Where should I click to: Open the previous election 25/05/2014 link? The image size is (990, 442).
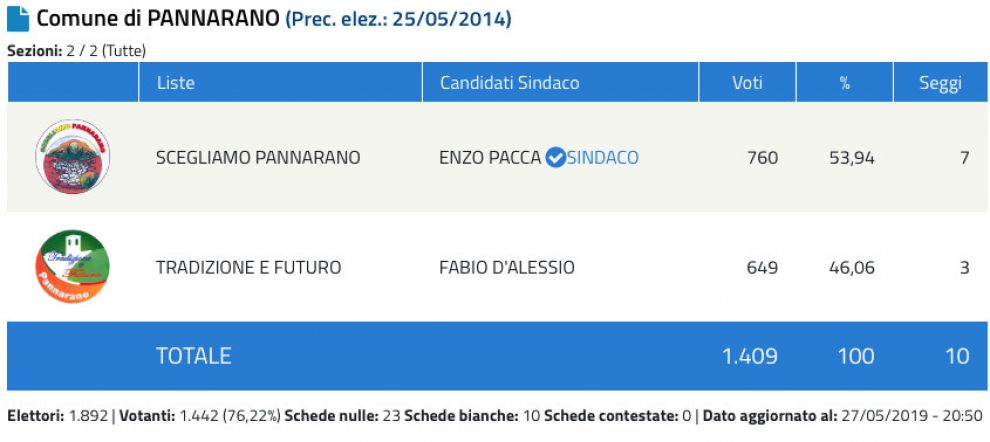click(398, 19)
